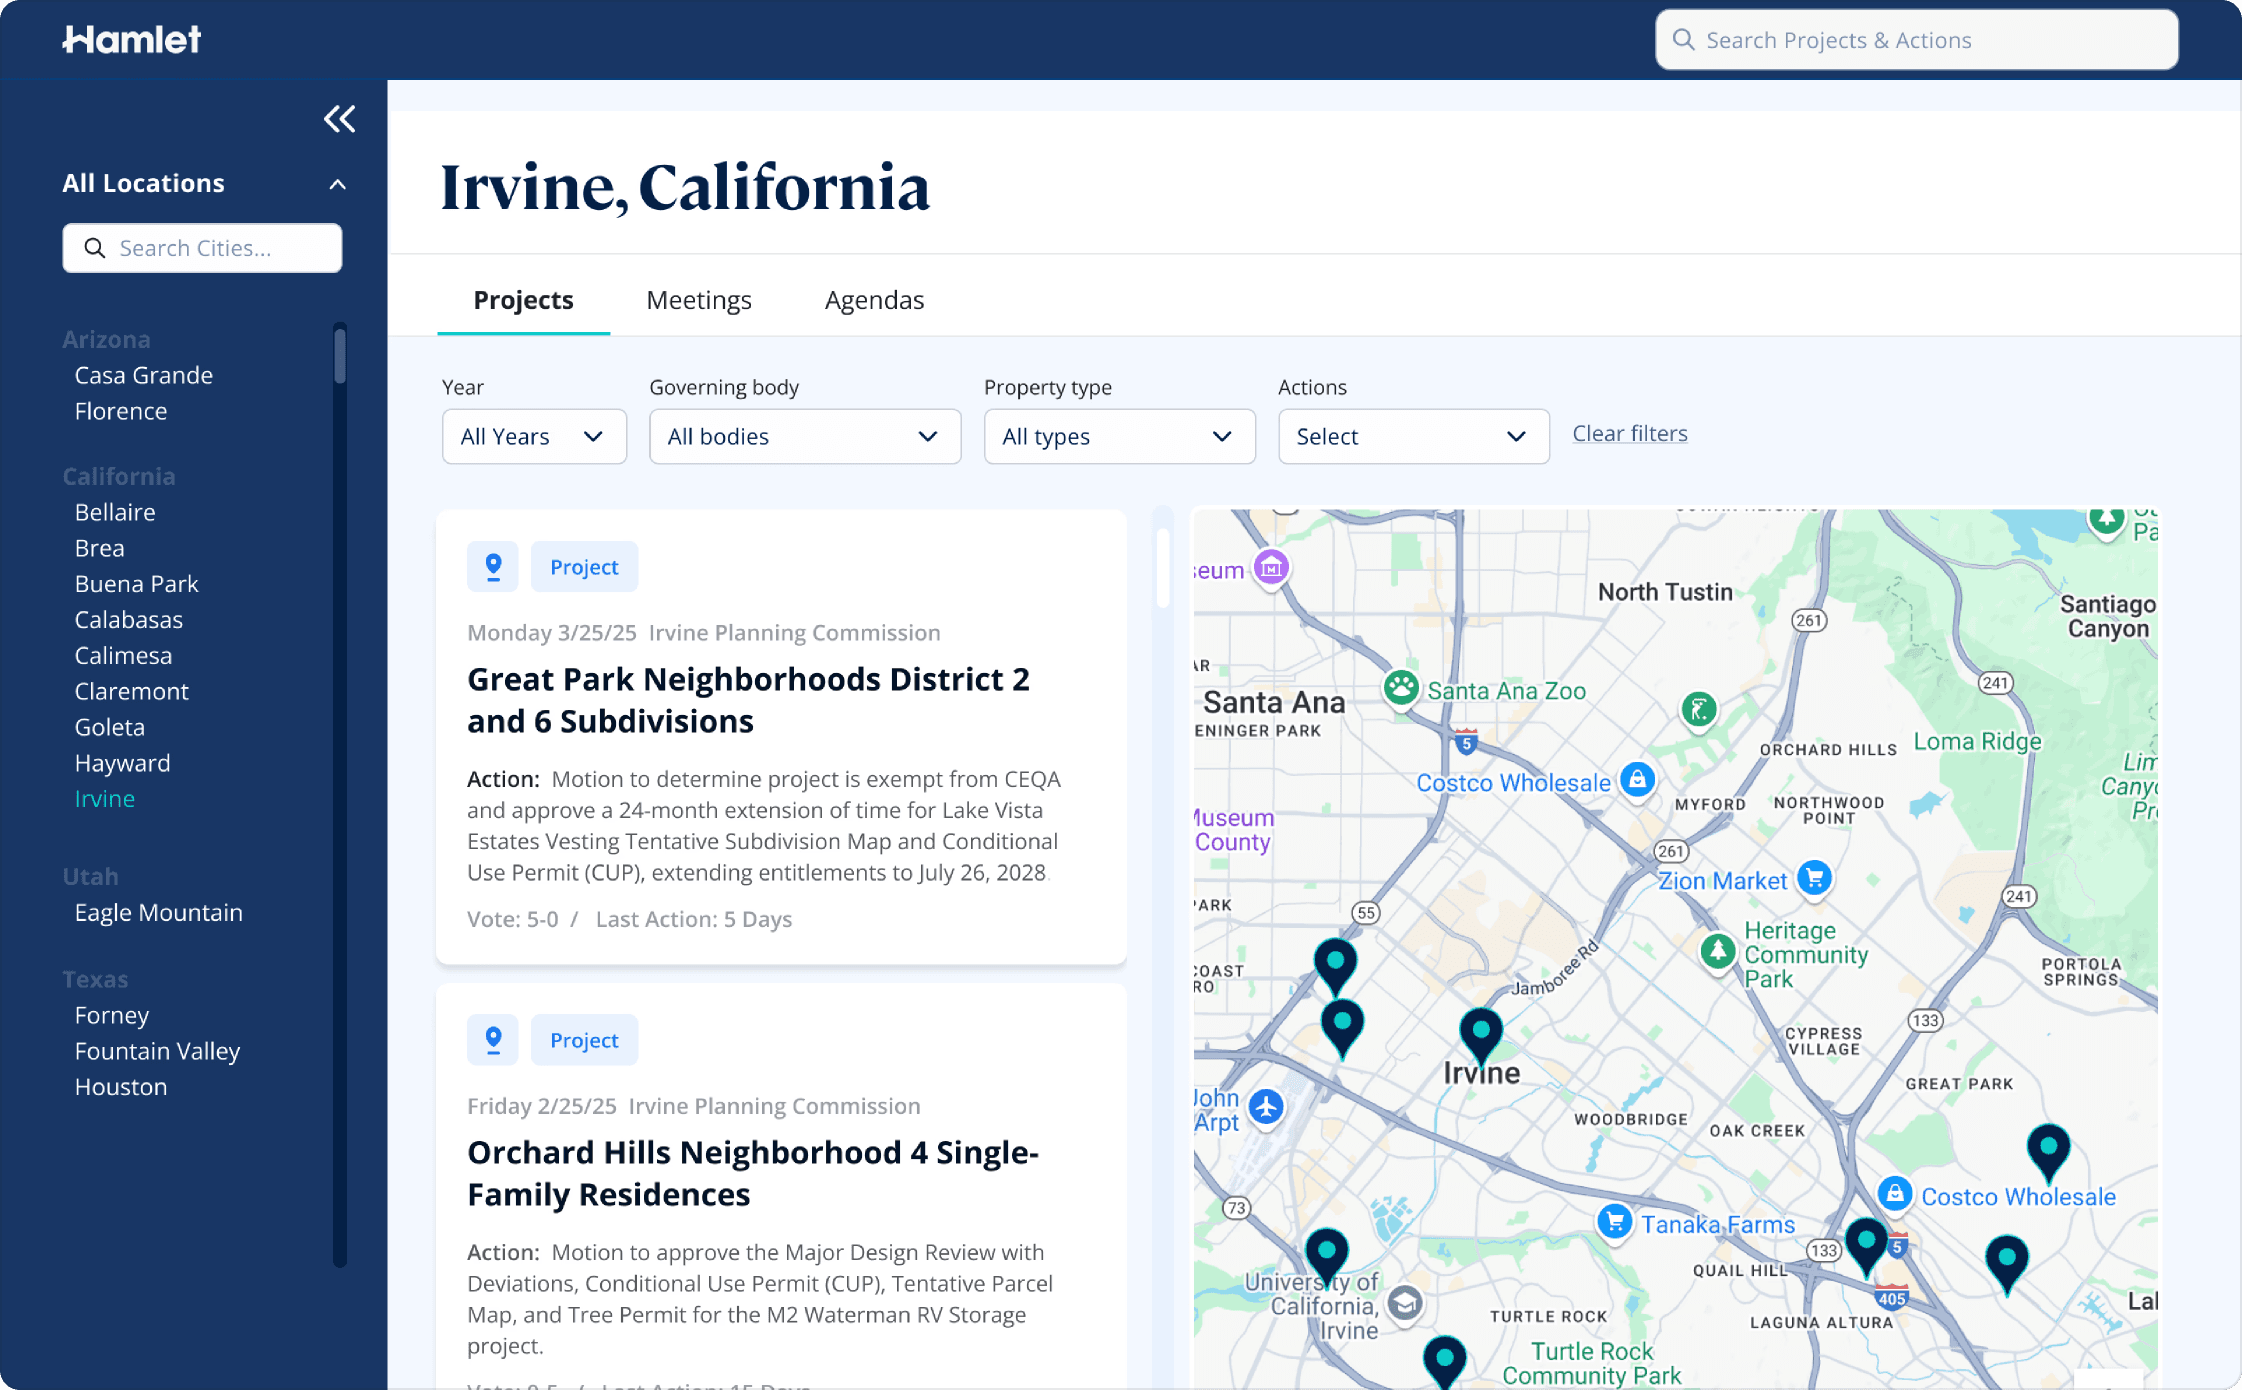Viewport: 2242px width, 1390px height.
Task: Click location pin icon on Great Park card
Action: [x=493, y=567]
